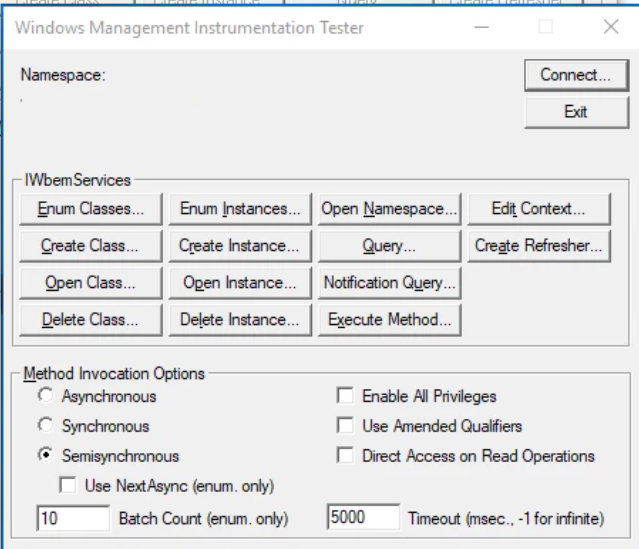Open the Enum Instances dialog
The height and width of the screenshot is (549, 639).
click(240, 209)
